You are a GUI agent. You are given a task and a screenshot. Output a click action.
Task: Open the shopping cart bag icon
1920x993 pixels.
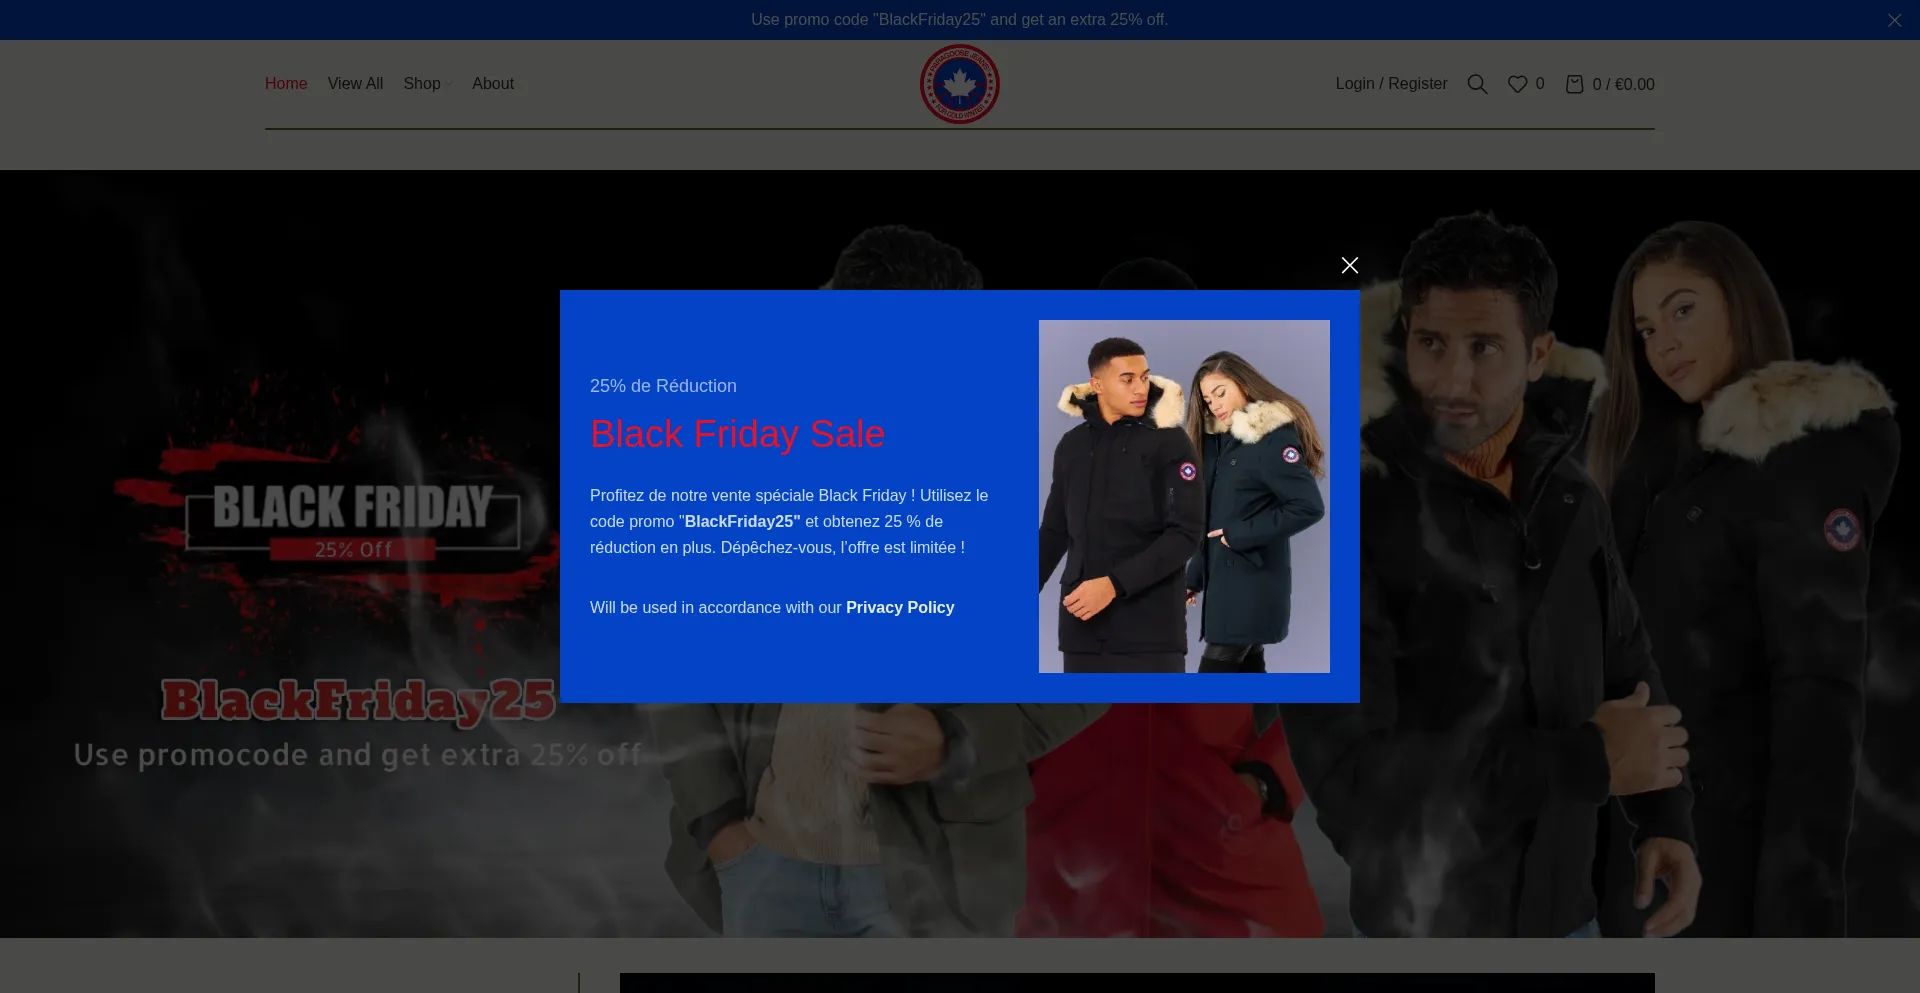click(x=1574, y=84)
